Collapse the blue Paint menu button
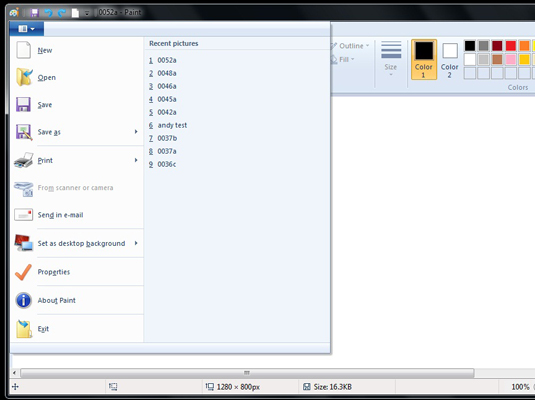The height and width of the screenshot is (400, 535). (x=27, y=29)
